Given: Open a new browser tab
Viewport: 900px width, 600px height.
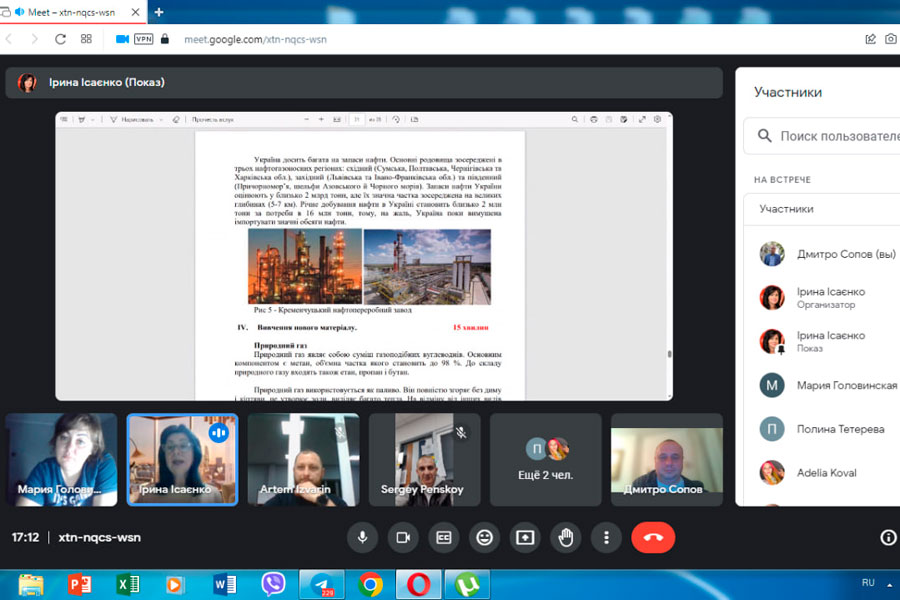Looking at the screenshot, I should pos(159,12).
